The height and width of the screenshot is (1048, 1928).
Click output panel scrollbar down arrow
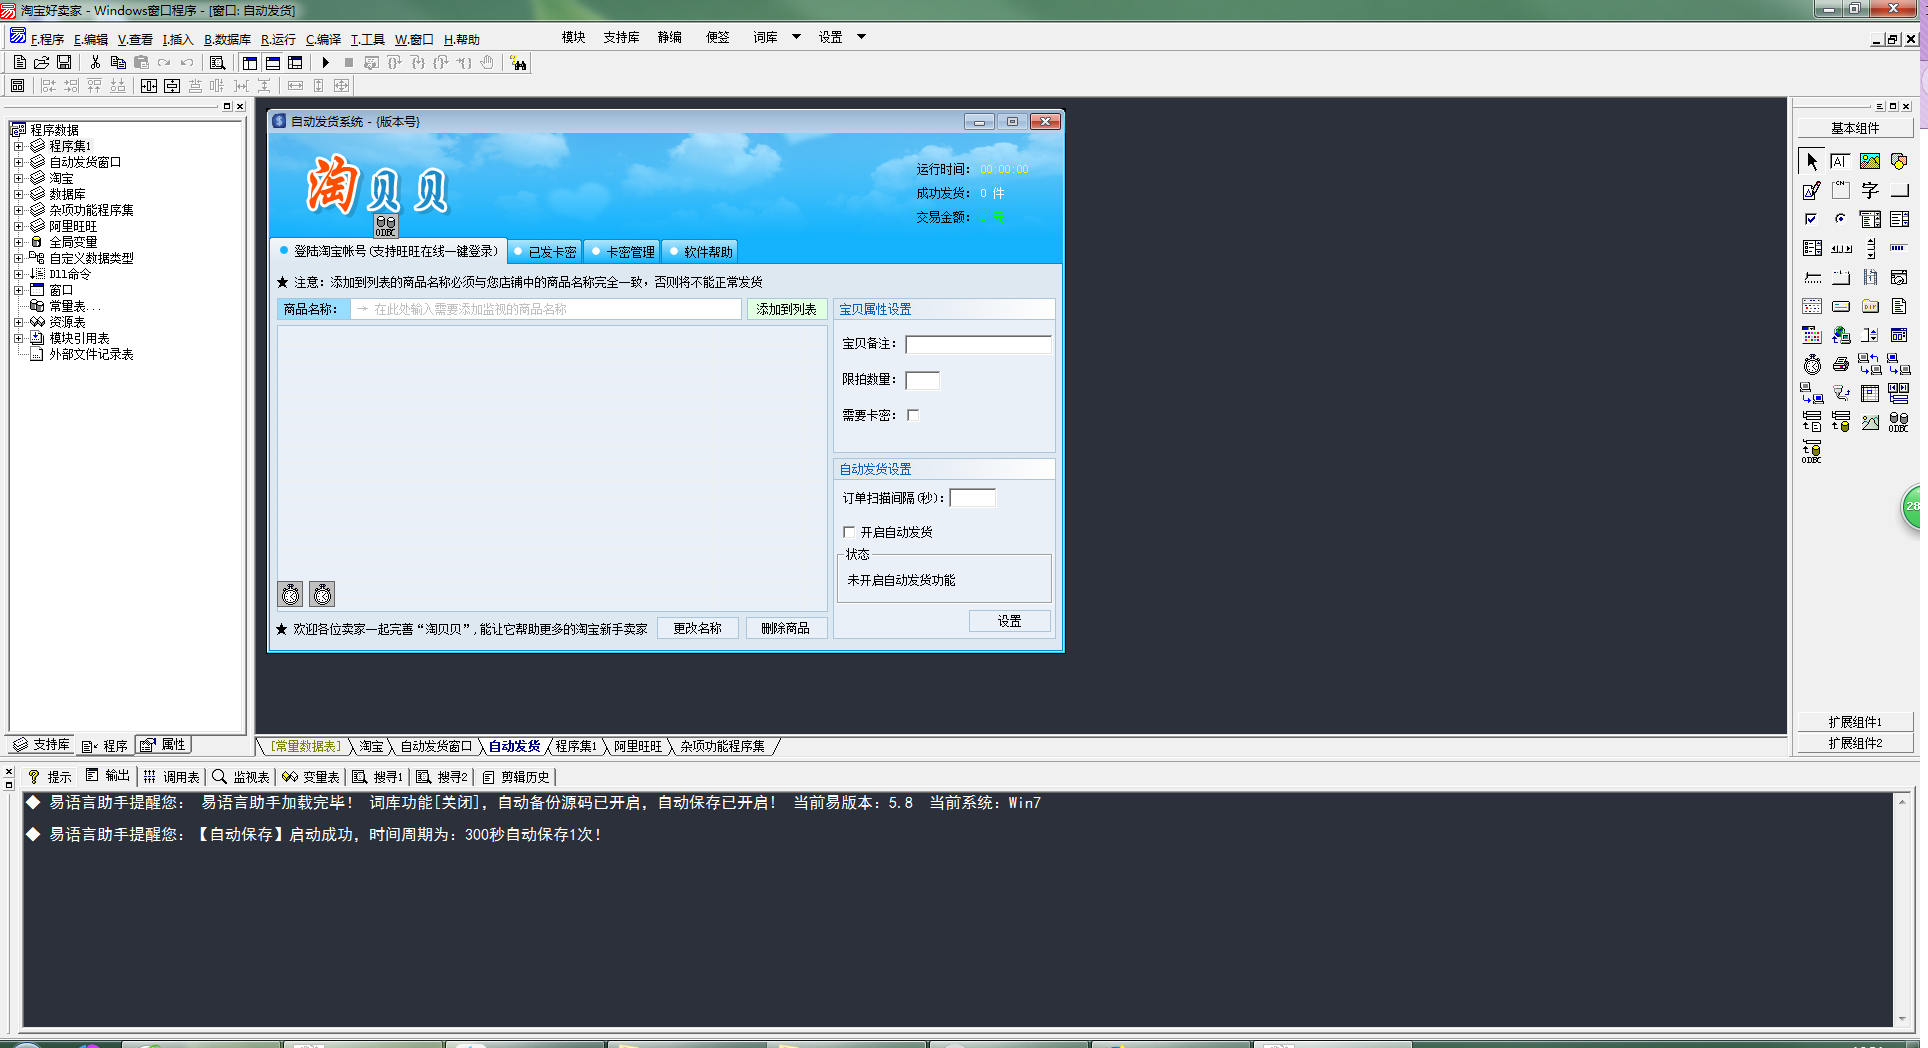click(1901, 1019)
